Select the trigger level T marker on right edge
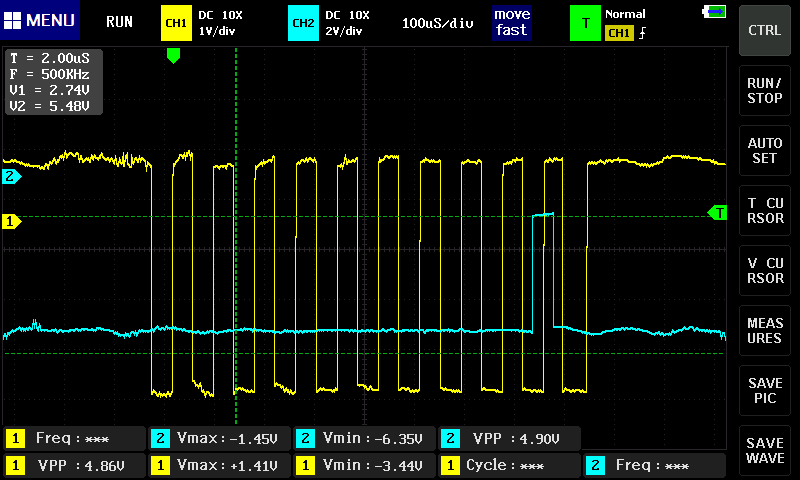The width and height of the screenshot is (800, 480). pos(717,212)
